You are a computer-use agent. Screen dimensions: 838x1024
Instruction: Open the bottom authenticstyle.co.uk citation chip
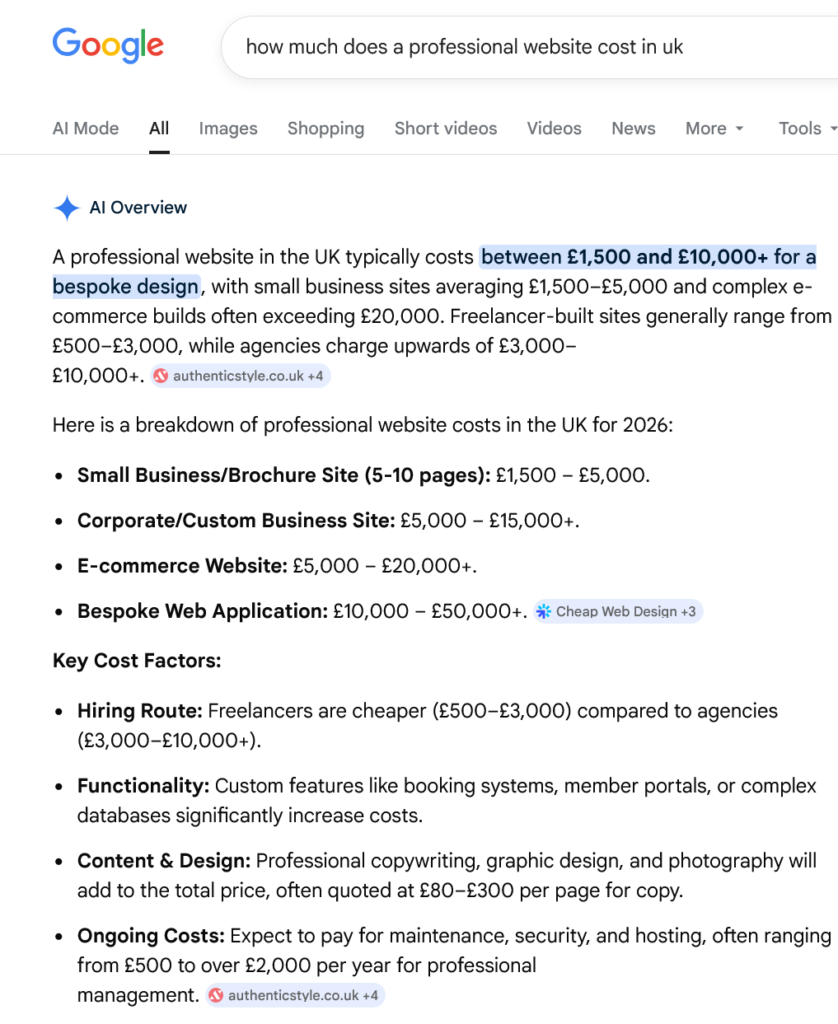[x=293, y=995]
